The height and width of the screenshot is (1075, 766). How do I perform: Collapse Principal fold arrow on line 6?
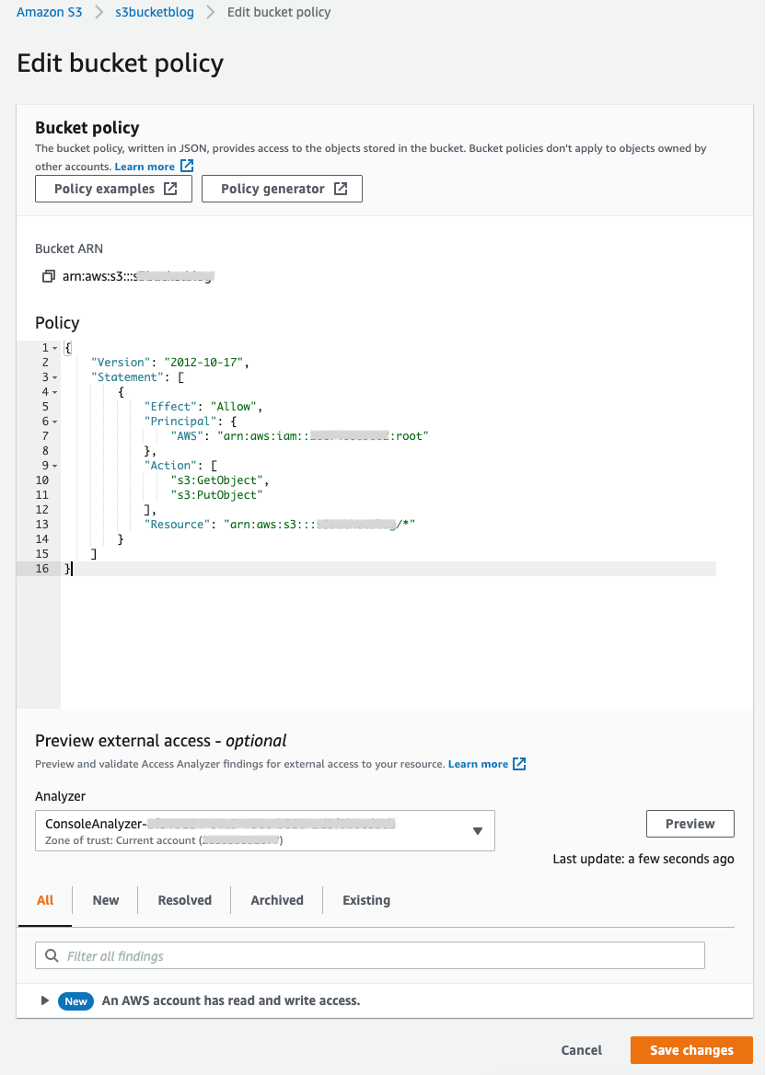point(55,422)
